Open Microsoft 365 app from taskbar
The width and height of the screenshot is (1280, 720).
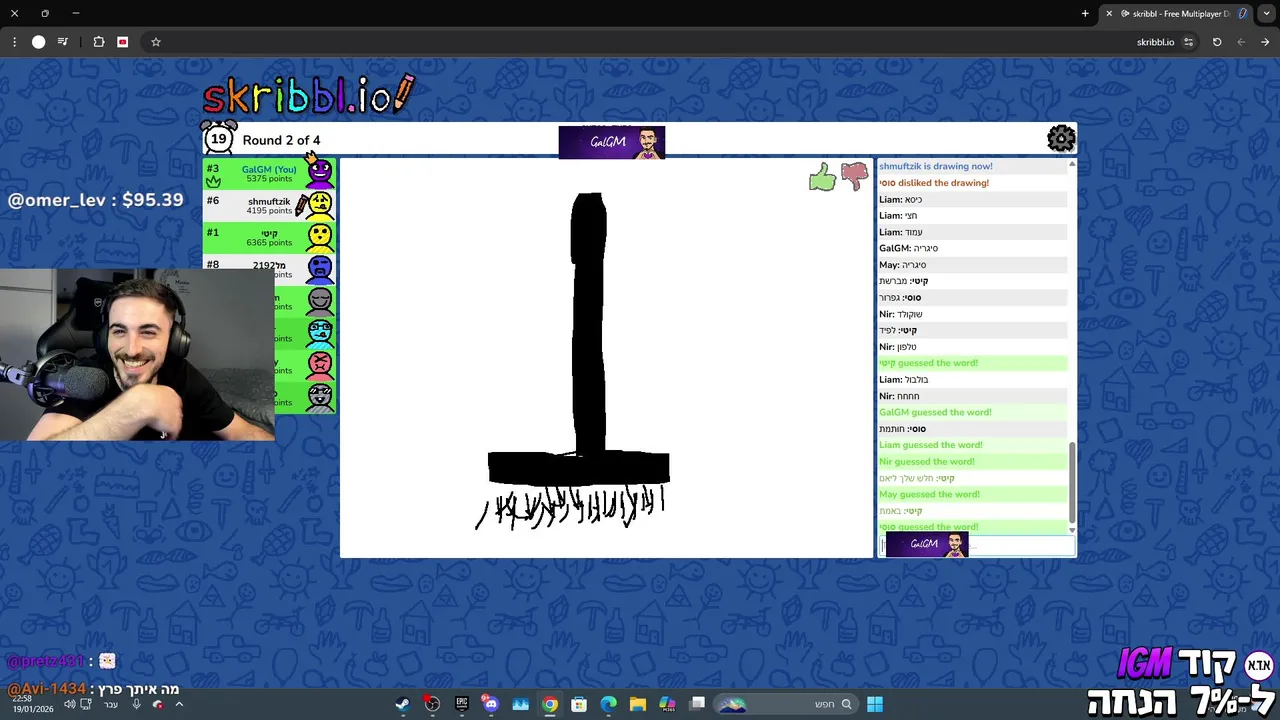coord(667,704)
